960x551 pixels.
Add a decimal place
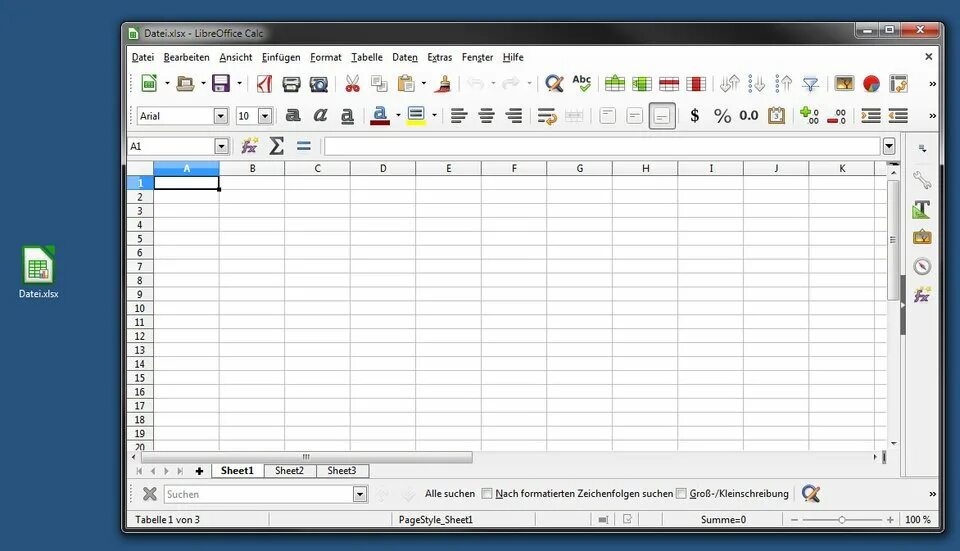tap(809, 115)
